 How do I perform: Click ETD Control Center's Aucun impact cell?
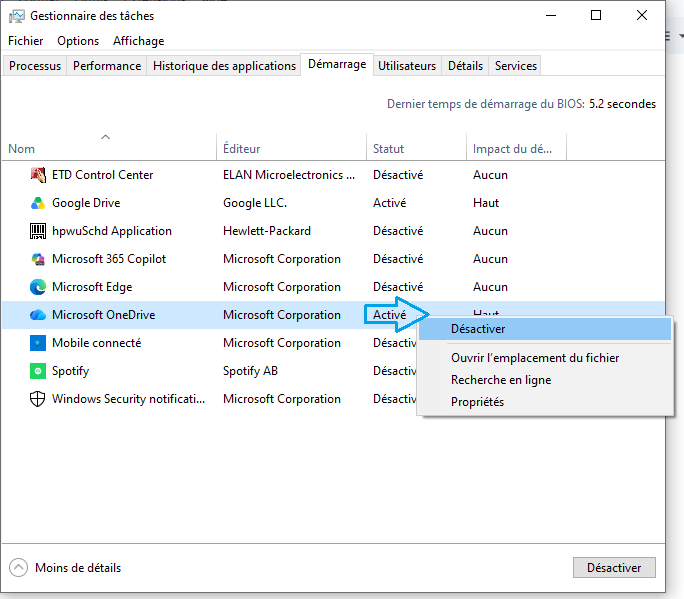click(x=490, y=175)
